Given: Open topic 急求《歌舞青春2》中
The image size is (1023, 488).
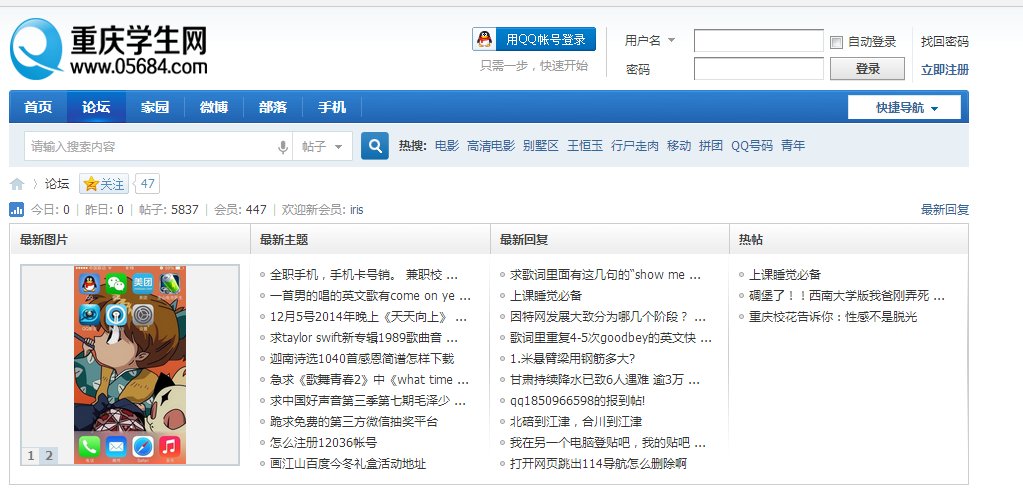Looking at the screenshot, I should click(369, 380).
